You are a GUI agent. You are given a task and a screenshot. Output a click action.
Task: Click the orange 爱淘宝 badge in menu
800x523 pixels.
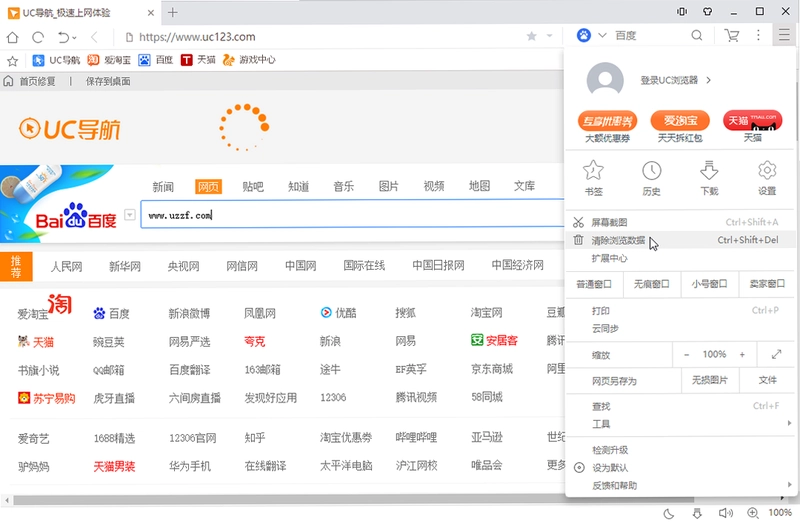click(680, 120)
